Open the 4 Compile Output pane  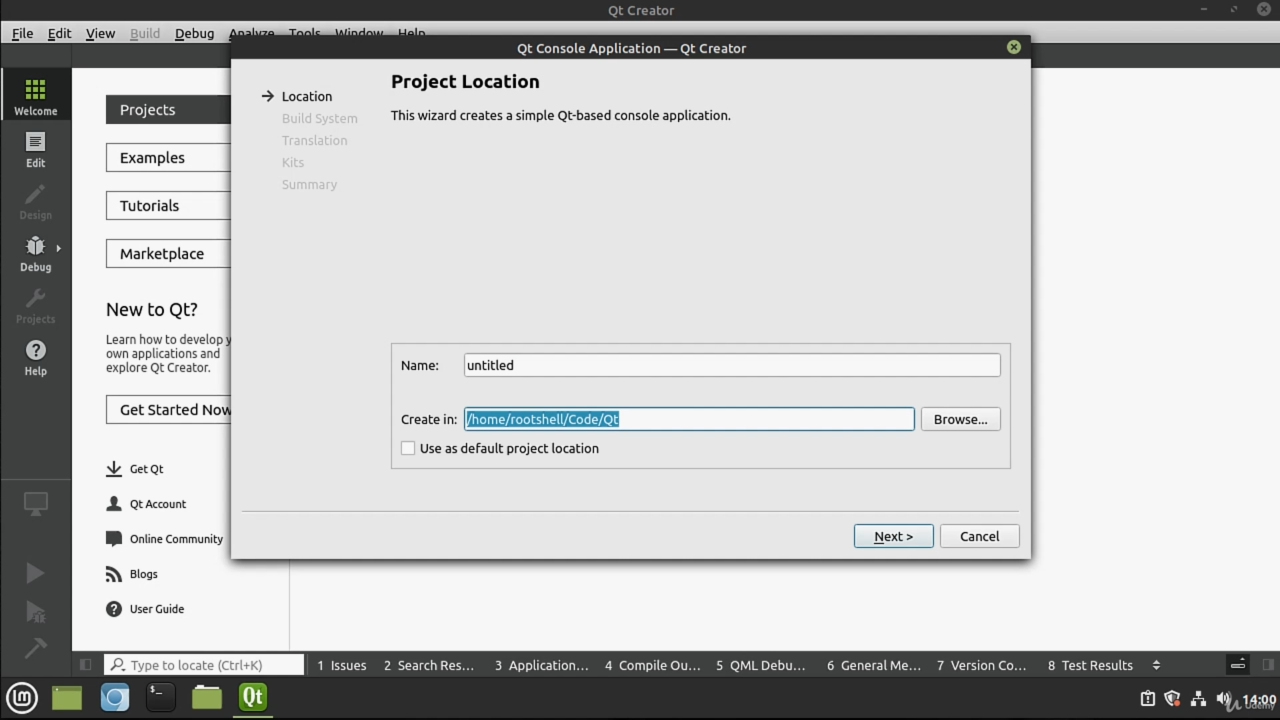click(652, 665)
